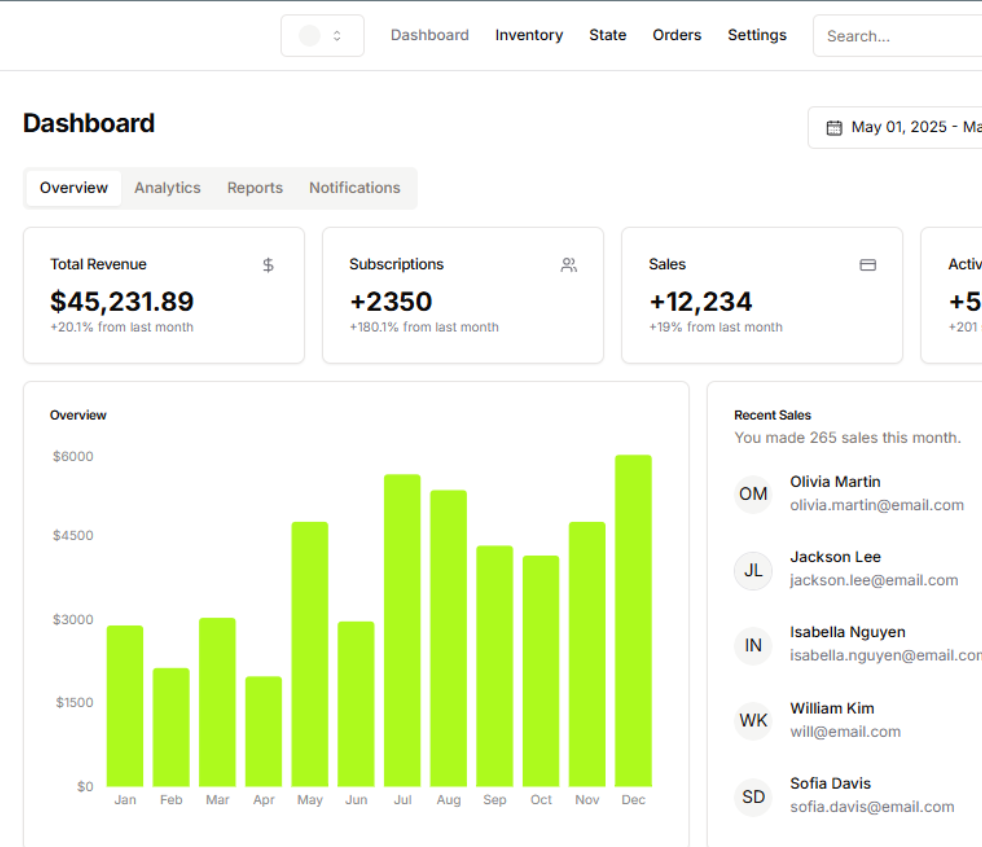The width and height of the screenshot is (982, 847).
Task: Click the name William Kim
Action: pos(832,709)
